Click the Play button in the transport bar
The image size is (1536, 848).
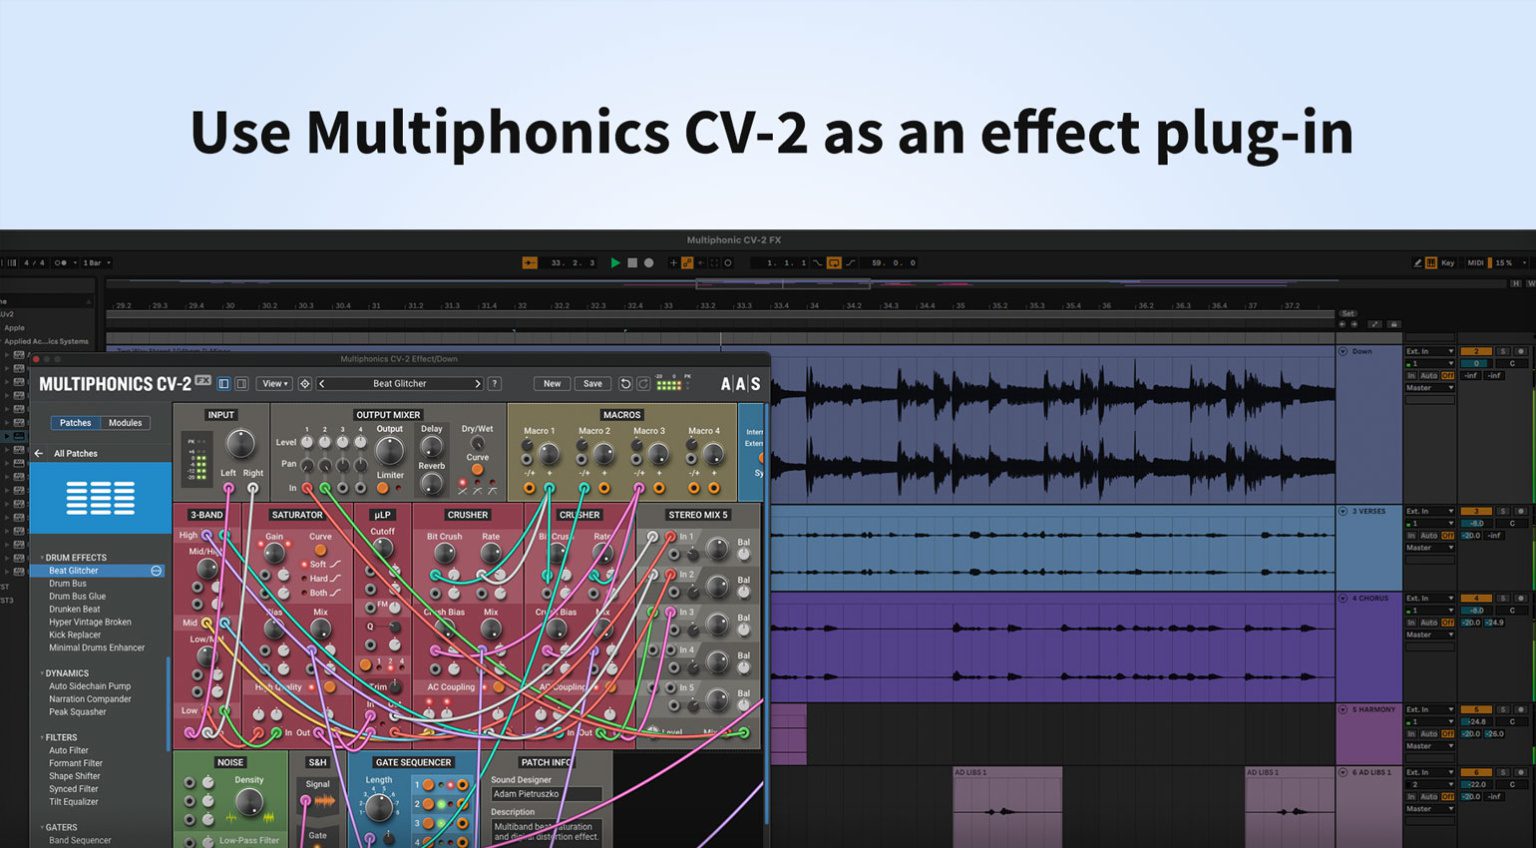coord(615,262)
